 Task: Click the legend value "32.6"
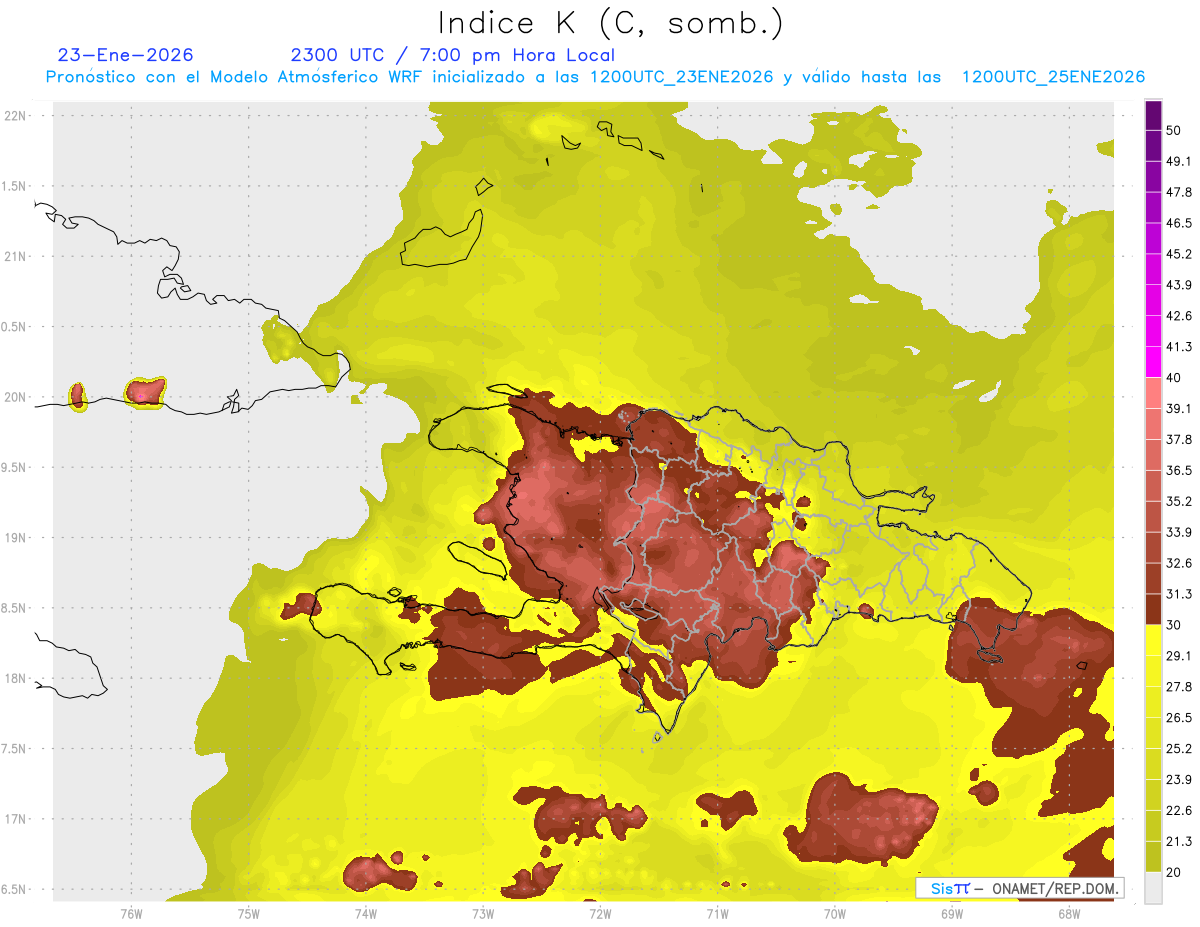(1179, 563)
